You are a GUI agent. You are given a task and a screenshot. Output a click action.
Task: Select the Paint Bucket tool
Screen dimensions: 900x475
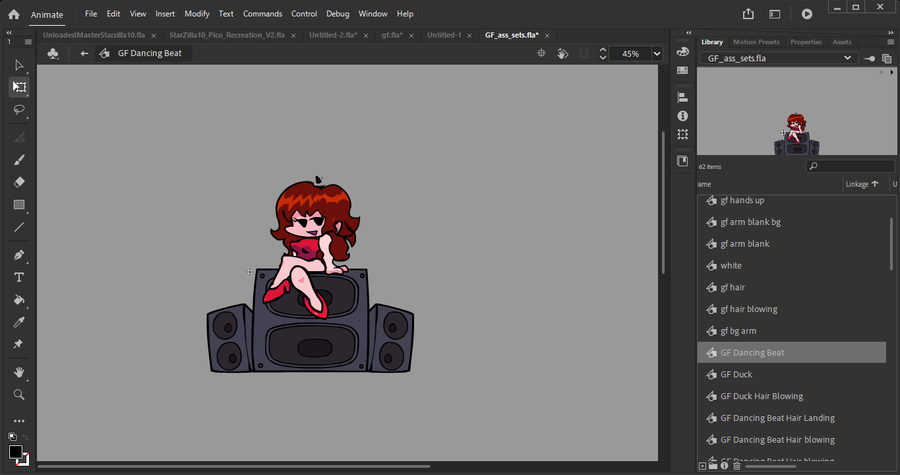[x=19, y=300]
